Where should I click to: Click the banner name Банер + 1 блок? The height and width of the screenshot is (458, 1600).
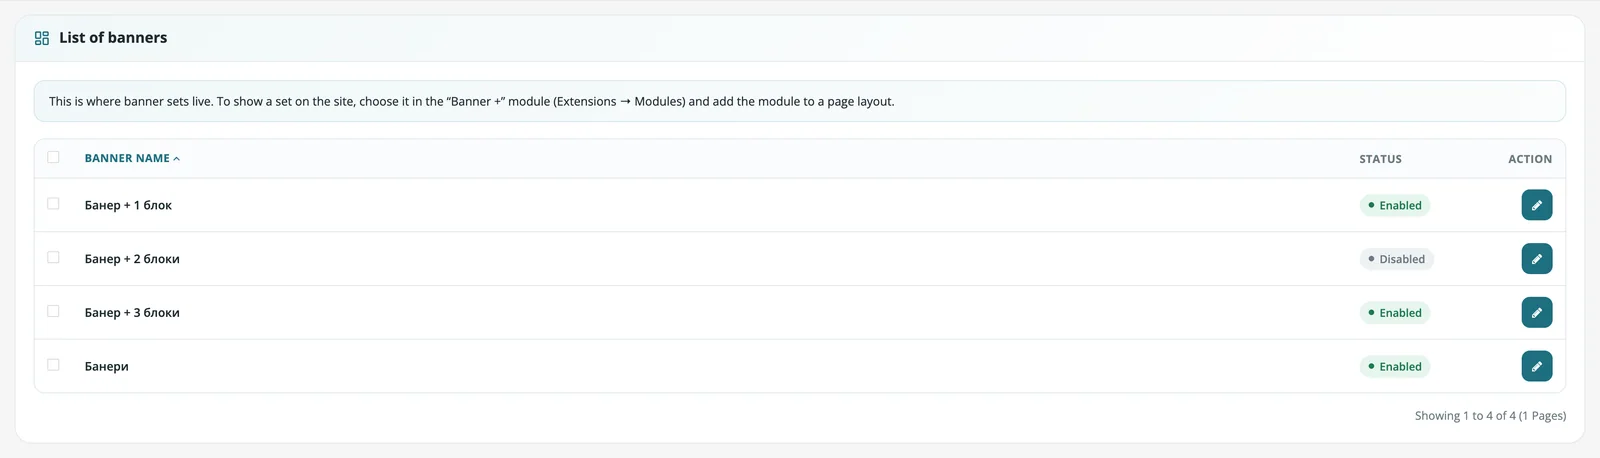point(128,206)
